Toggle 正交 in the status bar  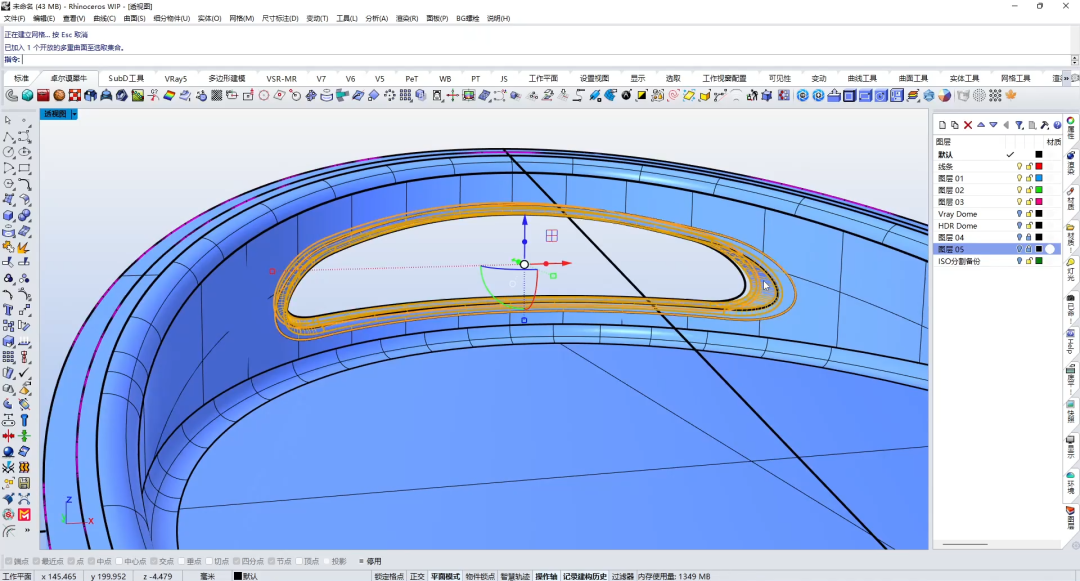[417, 576]
